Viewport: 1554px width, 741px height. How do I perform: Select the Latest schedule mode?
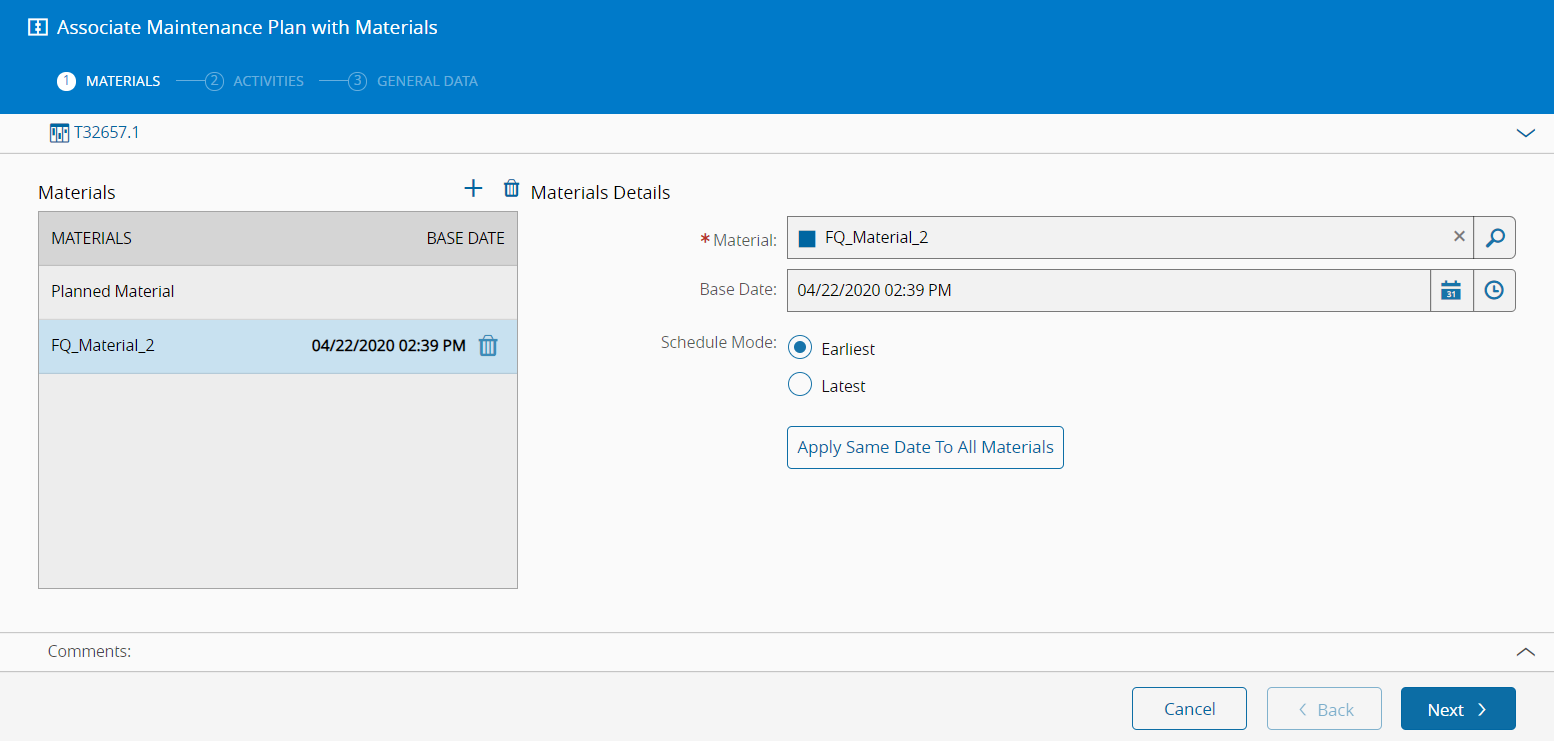[800, 385]
